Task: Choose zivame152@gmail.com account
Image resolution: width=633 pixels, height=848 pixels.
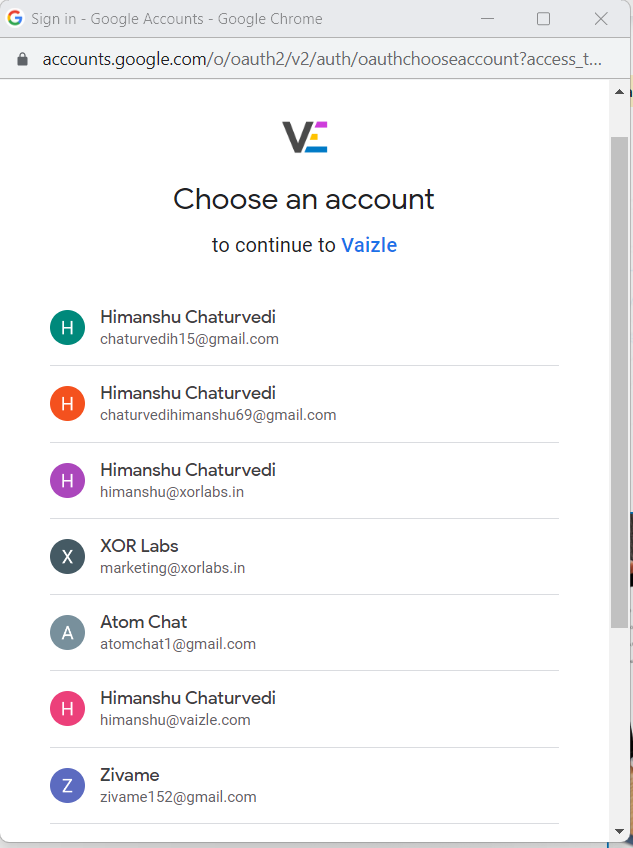Action: (304, 786)
